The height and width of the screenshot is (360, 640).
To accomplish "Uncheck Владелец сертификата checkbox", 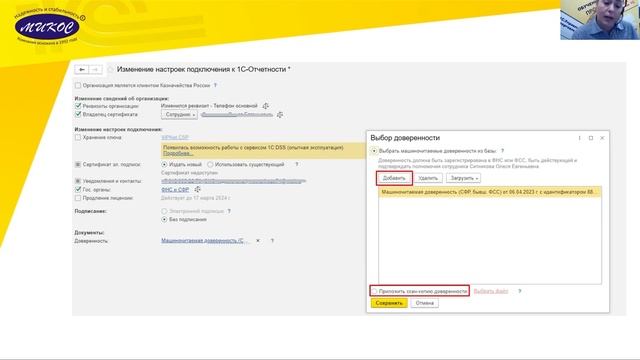I will pos(78,115).
